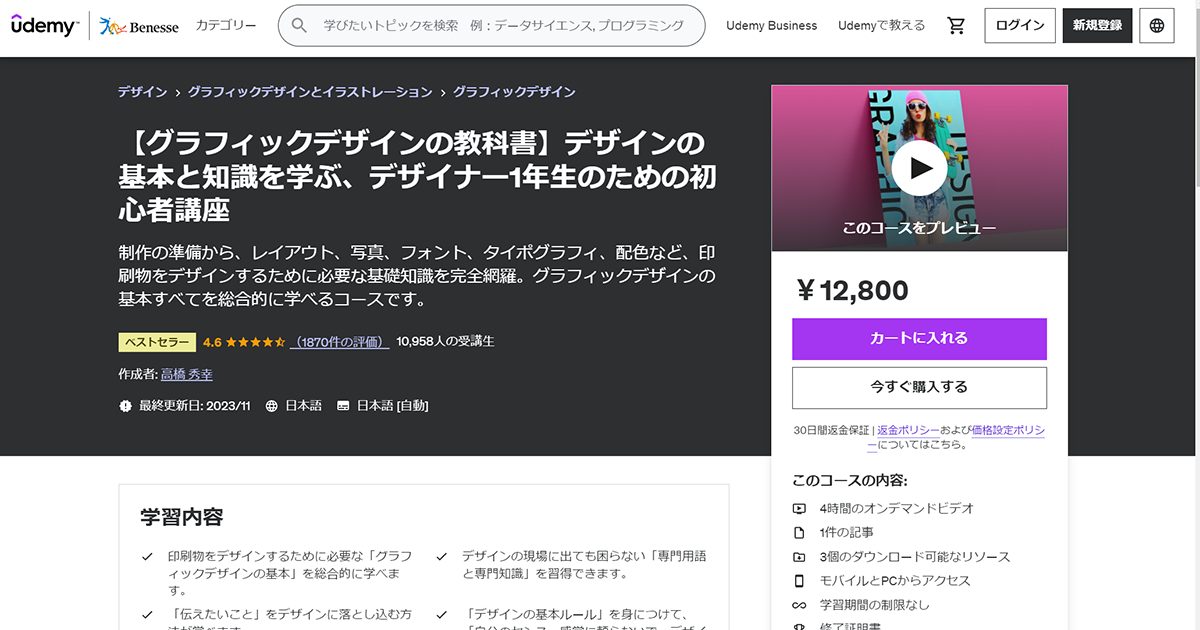Click the star rating icons
The image size is (1200, 630).
pyautogui.click(x=256, y=342)
